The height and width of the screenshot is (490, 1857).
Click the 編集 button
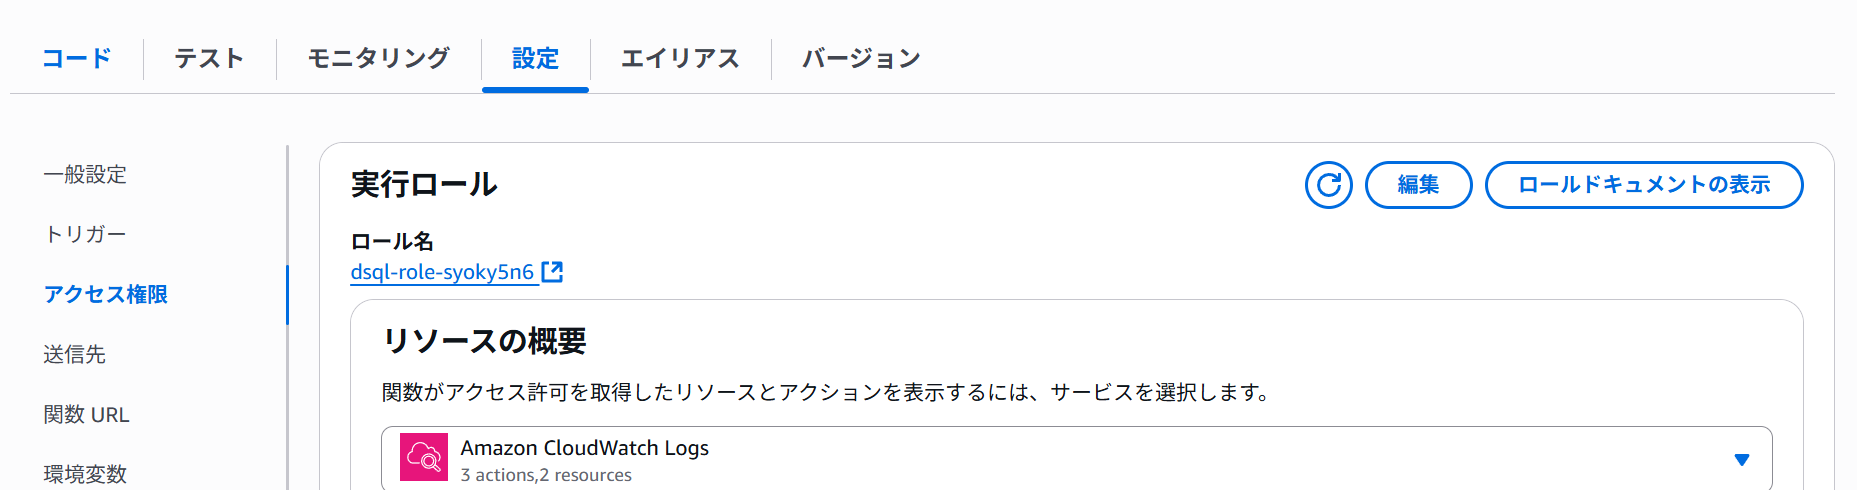pos(1418,185)
